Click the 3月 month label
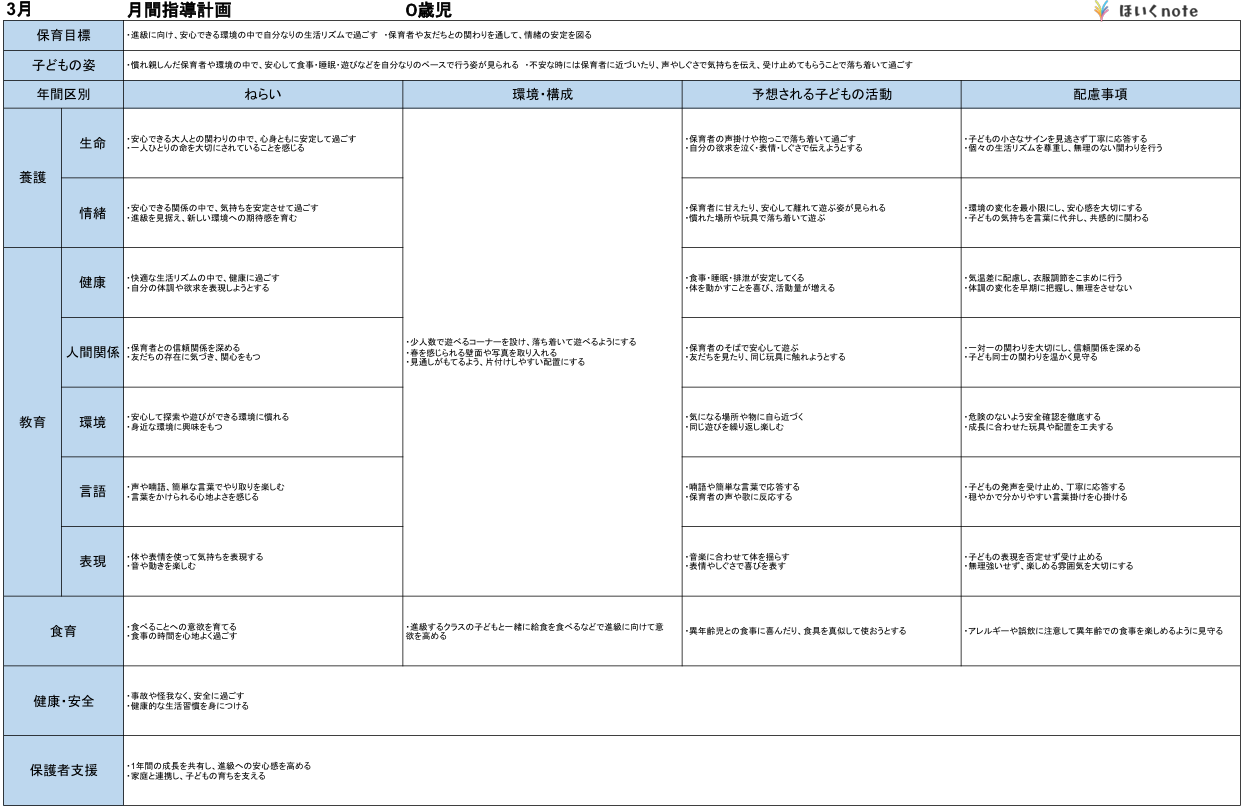Screen dimensions: 1245x808 [18, 11]
